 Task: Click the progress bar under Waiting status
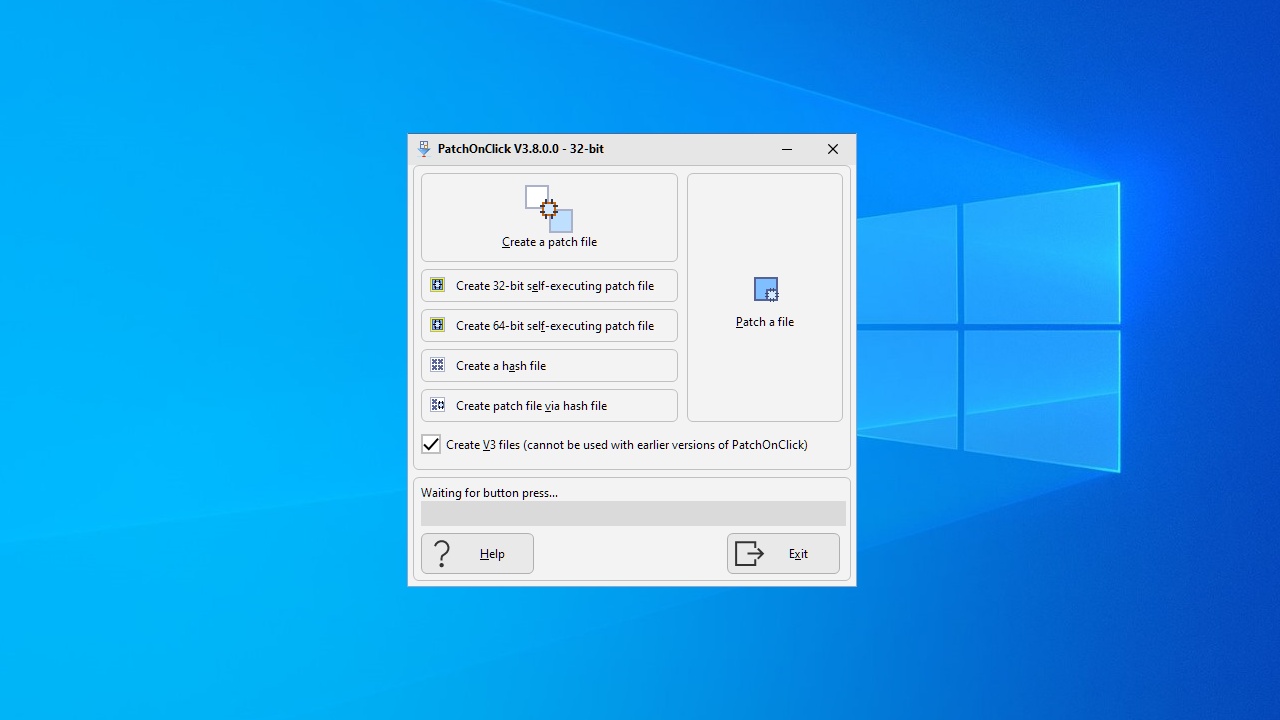click(x=633, y=513)
